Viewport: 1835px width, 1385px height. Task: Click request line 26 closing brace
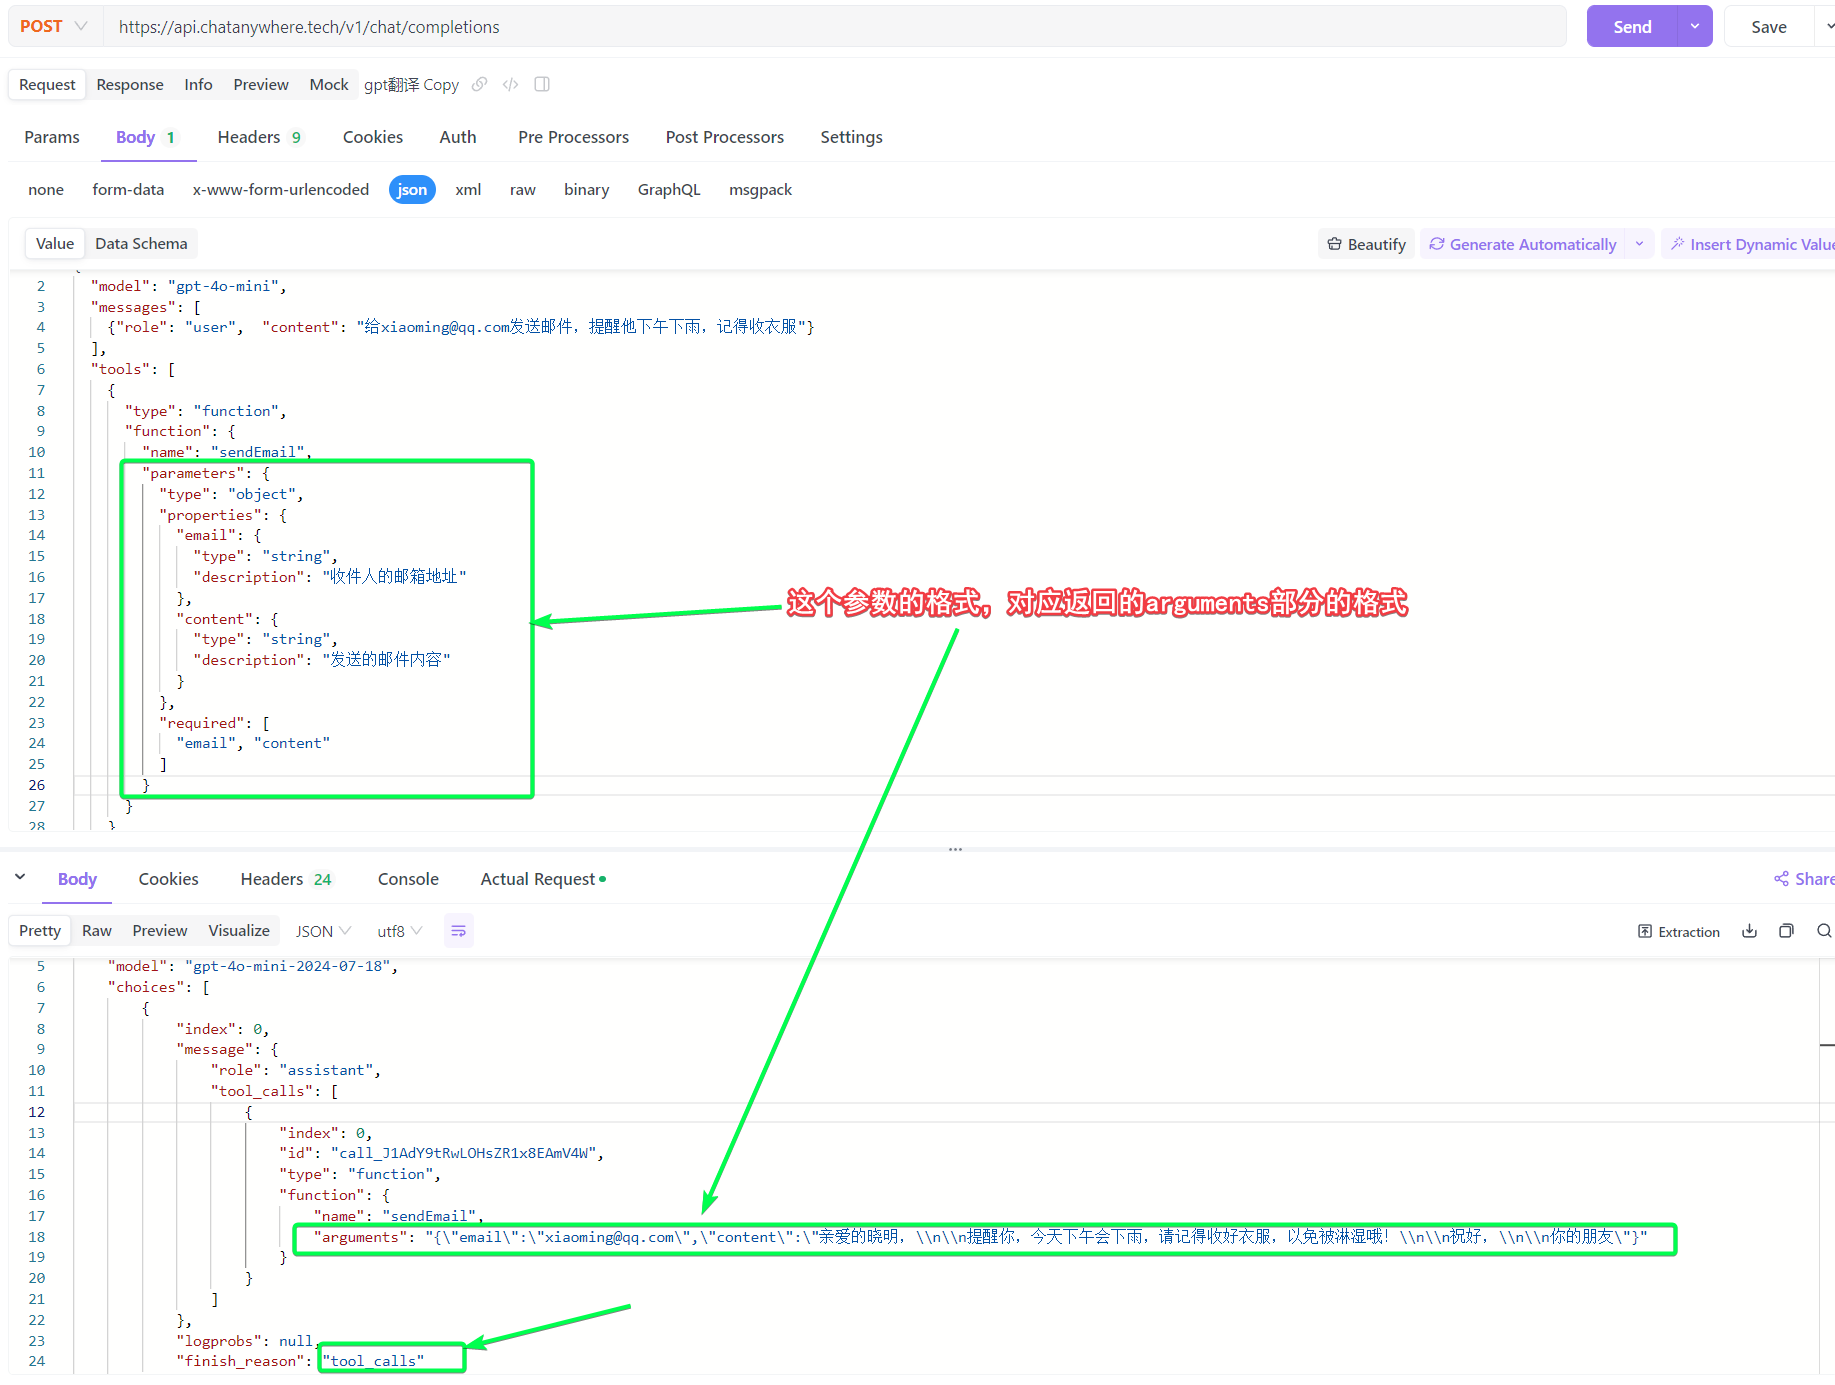(x=146, y=785)
